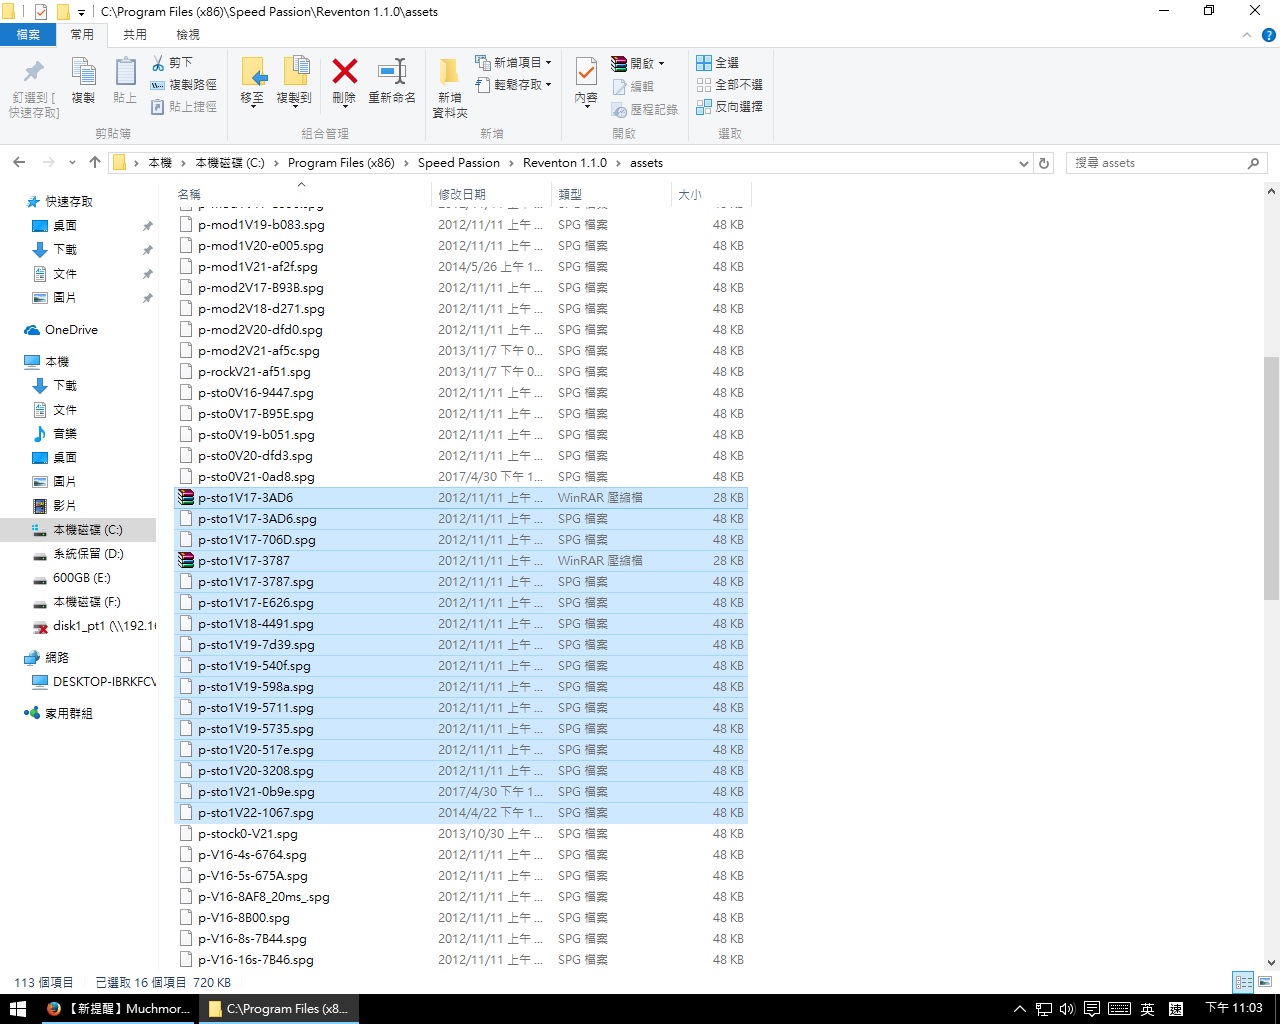
Task: Select 系統保留 (D:) drive in sidebar
Action: [88, 554]
